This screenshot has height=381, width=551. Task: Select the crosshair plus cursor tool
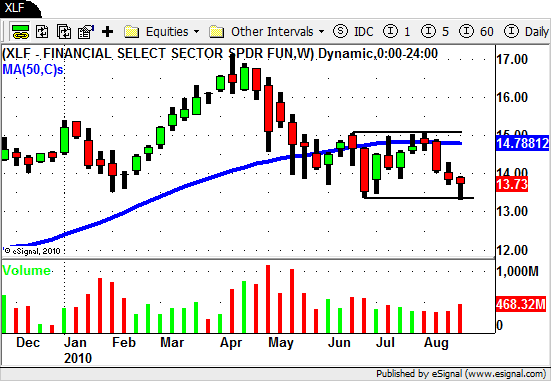[x=108, y=32]
